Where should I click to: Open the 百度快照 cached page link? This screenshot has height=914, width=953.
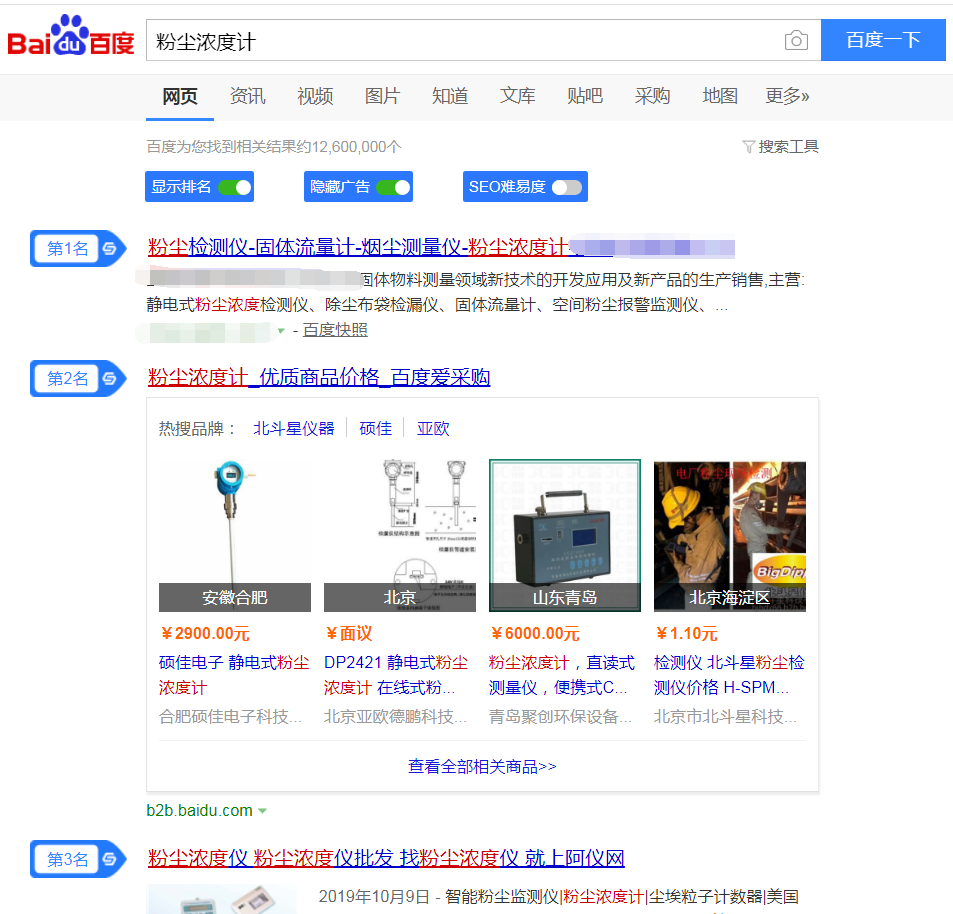(335, 330)
